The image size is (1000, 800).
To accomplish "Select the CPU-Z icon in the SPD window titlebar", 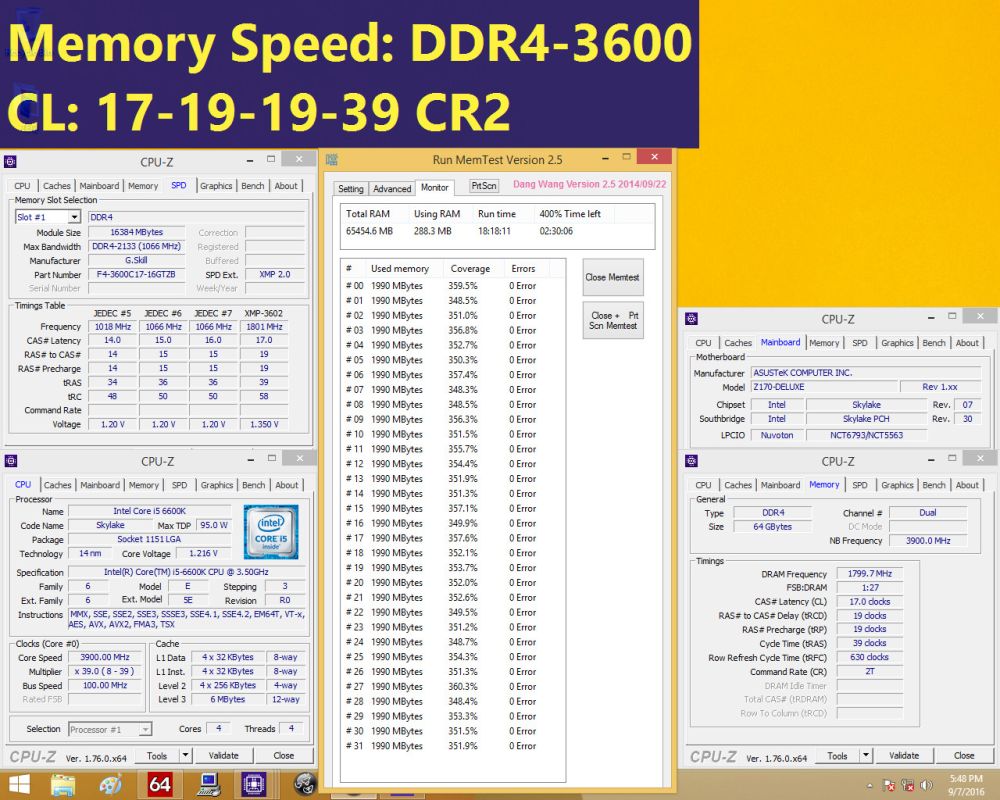I will click(10, 159).
